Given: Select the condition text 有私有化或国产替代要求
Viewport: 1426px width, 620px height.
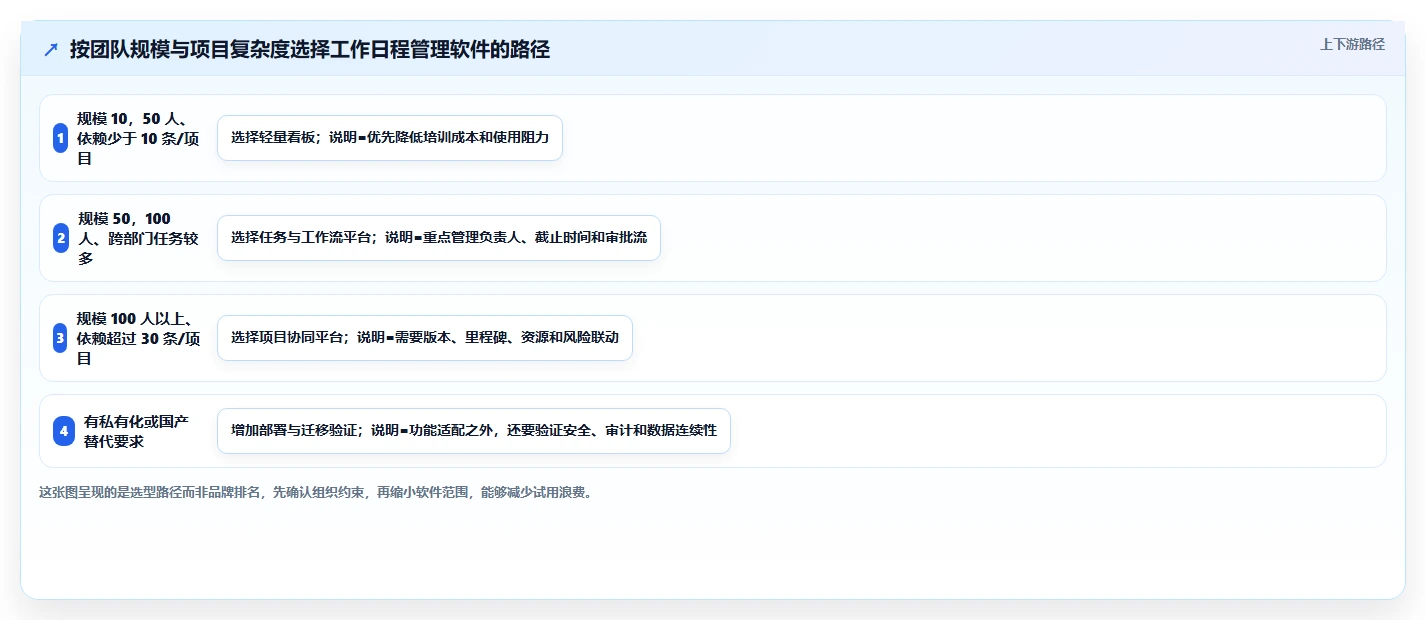Looking at the screenshot, I should pyautogui.click(x=136, y=431).
